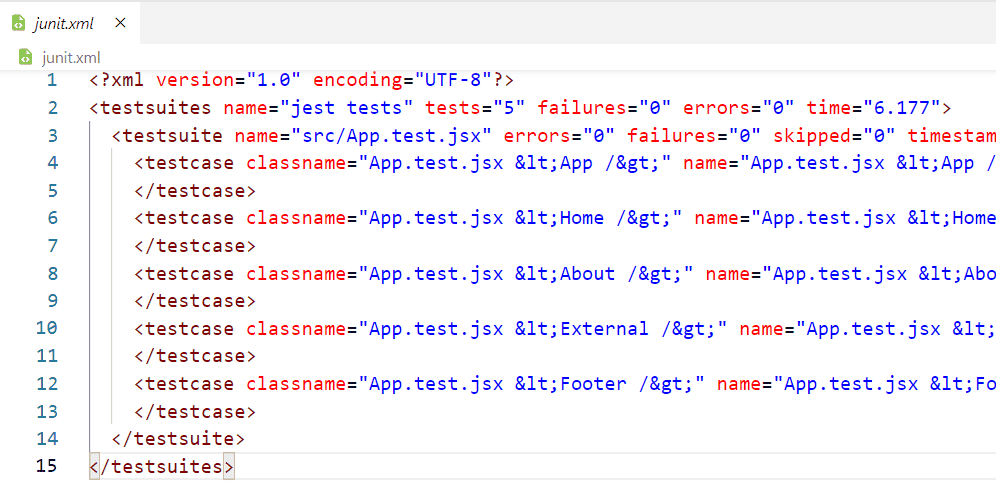
Task: Click the closing testcase tag on line 9
Action: coord(196,301)
